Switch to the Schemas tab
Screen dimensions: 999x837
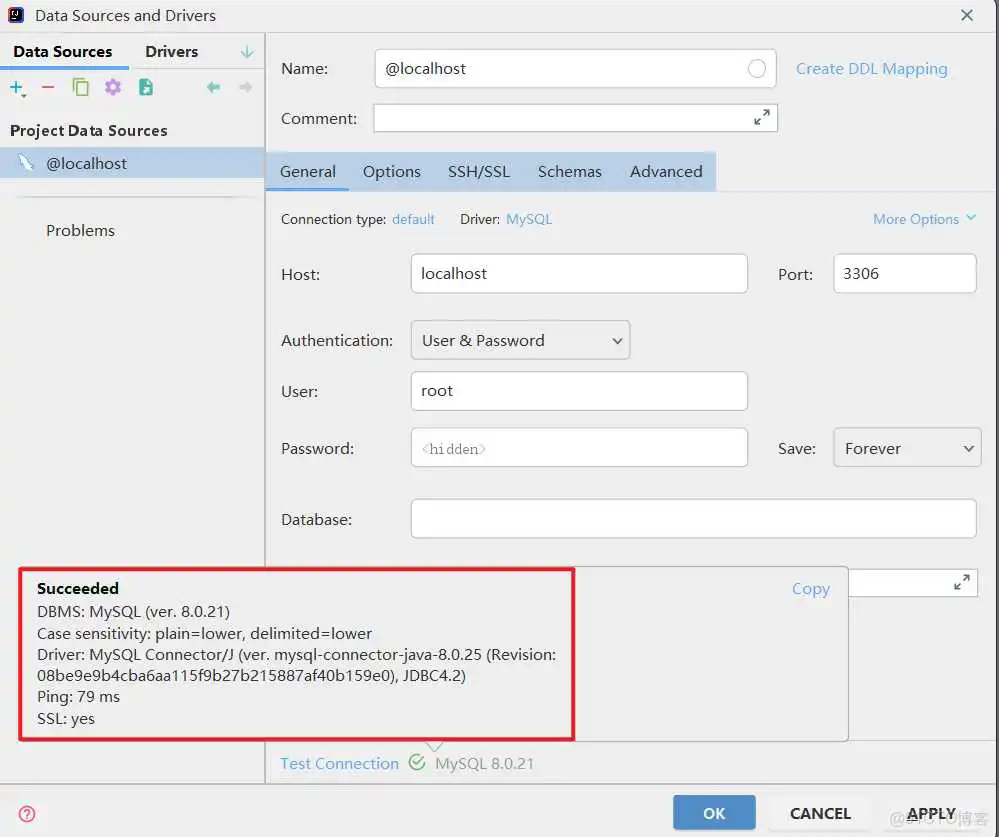tap(569, 171)
